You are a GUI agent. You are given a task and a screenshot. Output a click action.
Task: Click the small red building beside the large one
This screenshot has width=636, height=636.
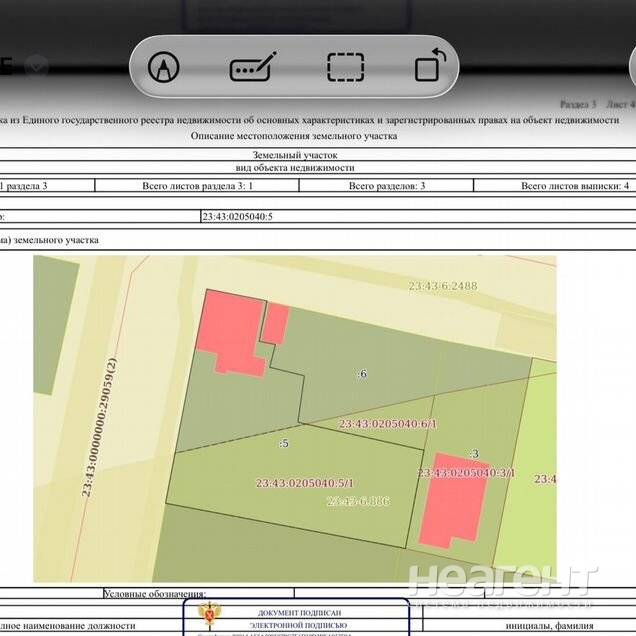(x=275, y=324)
